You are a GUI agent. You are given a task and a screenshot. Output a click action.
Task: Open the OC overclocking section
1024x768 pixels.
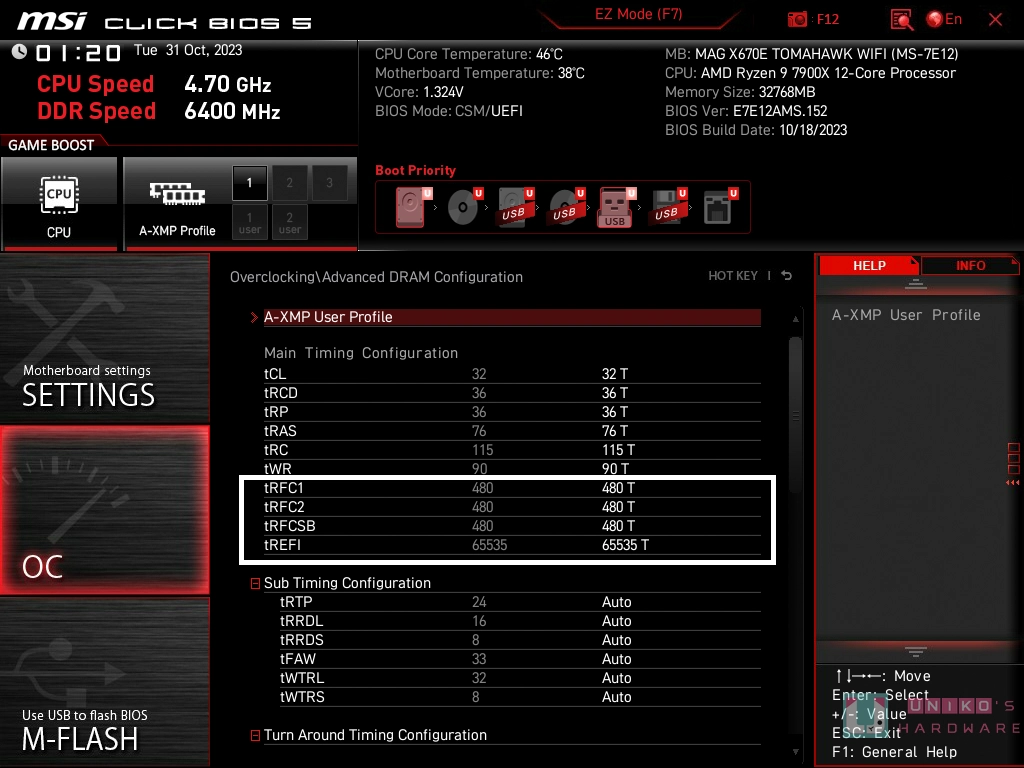coord(104,510)
